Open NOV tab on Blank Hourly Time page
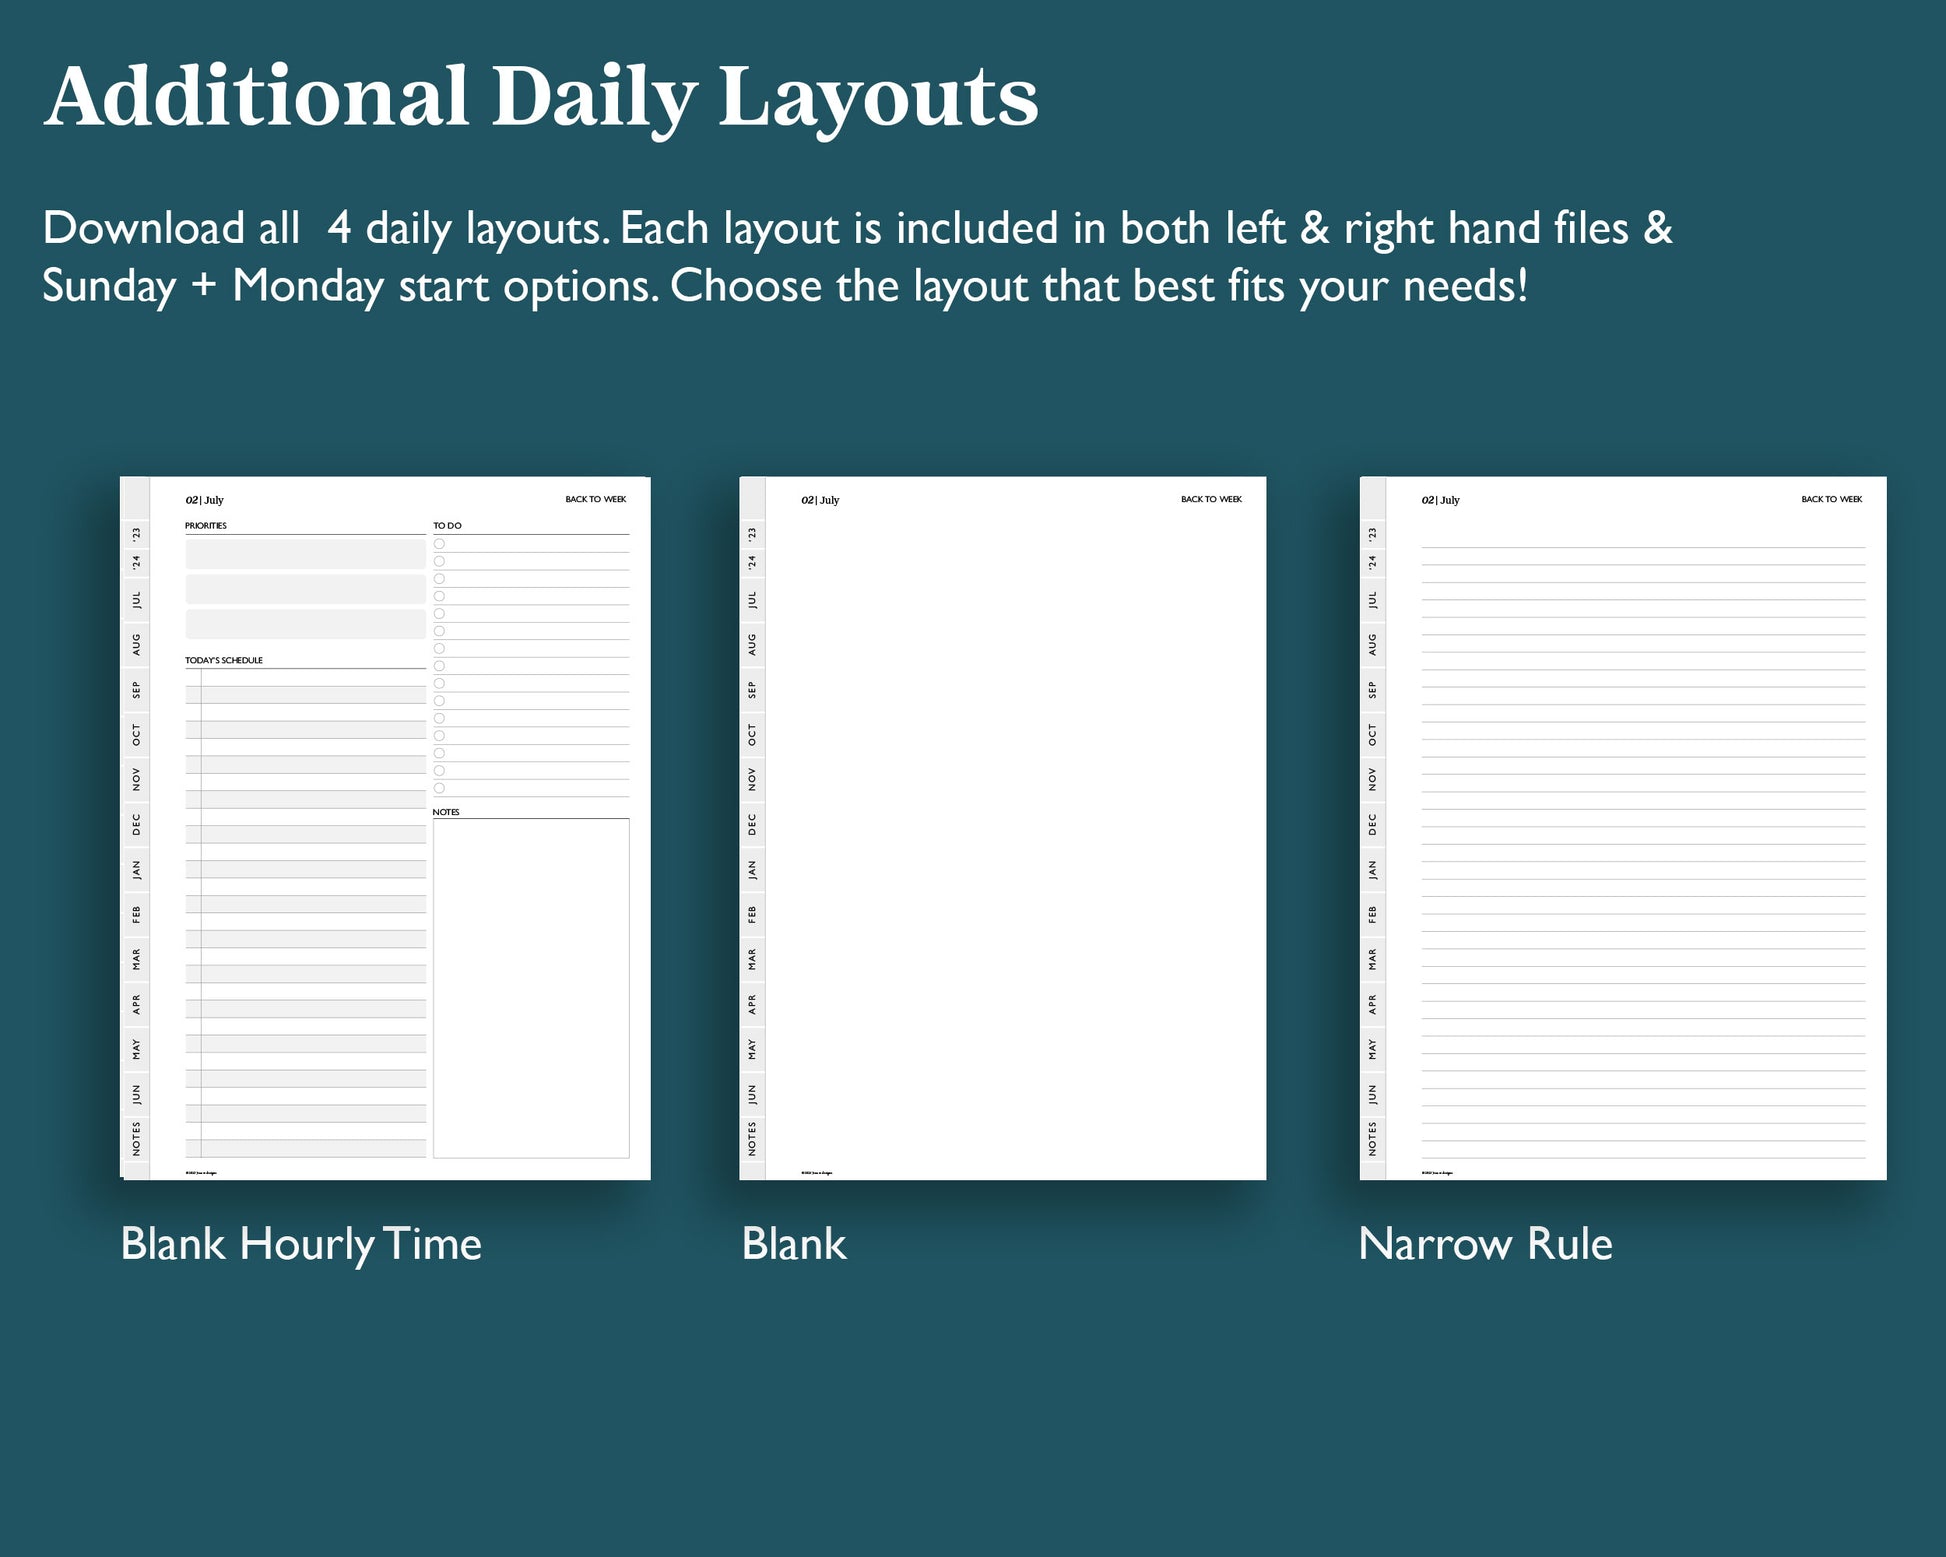The image size is (1946, 1557). tap(137, 779)
